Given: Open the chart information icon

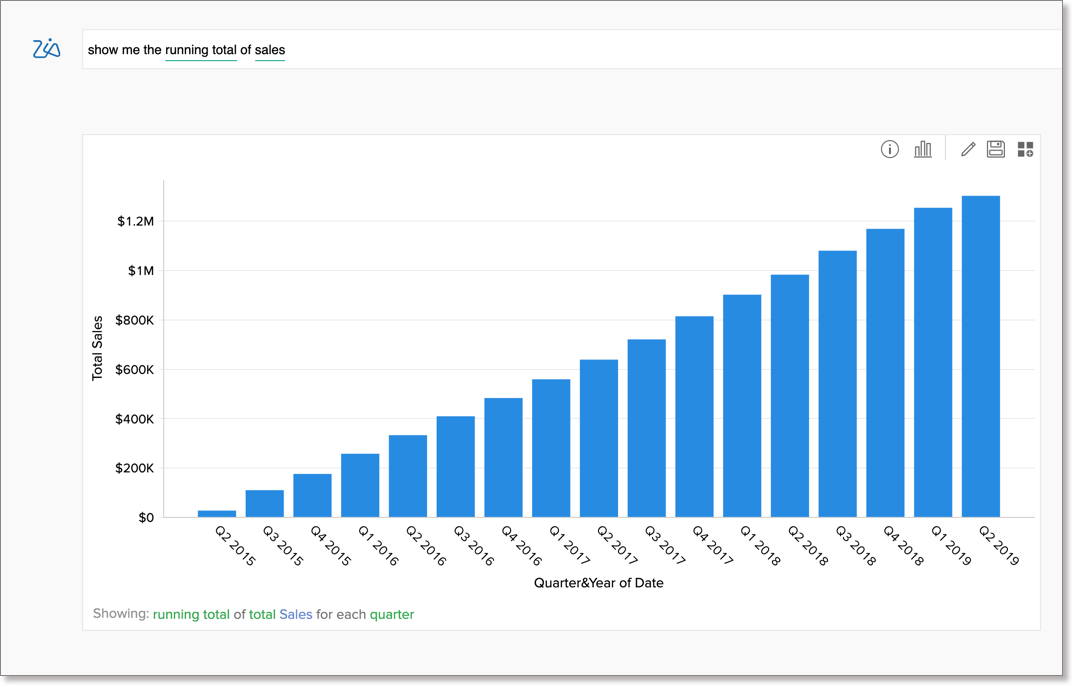Looking at the screenshot, I should (889, 148).
